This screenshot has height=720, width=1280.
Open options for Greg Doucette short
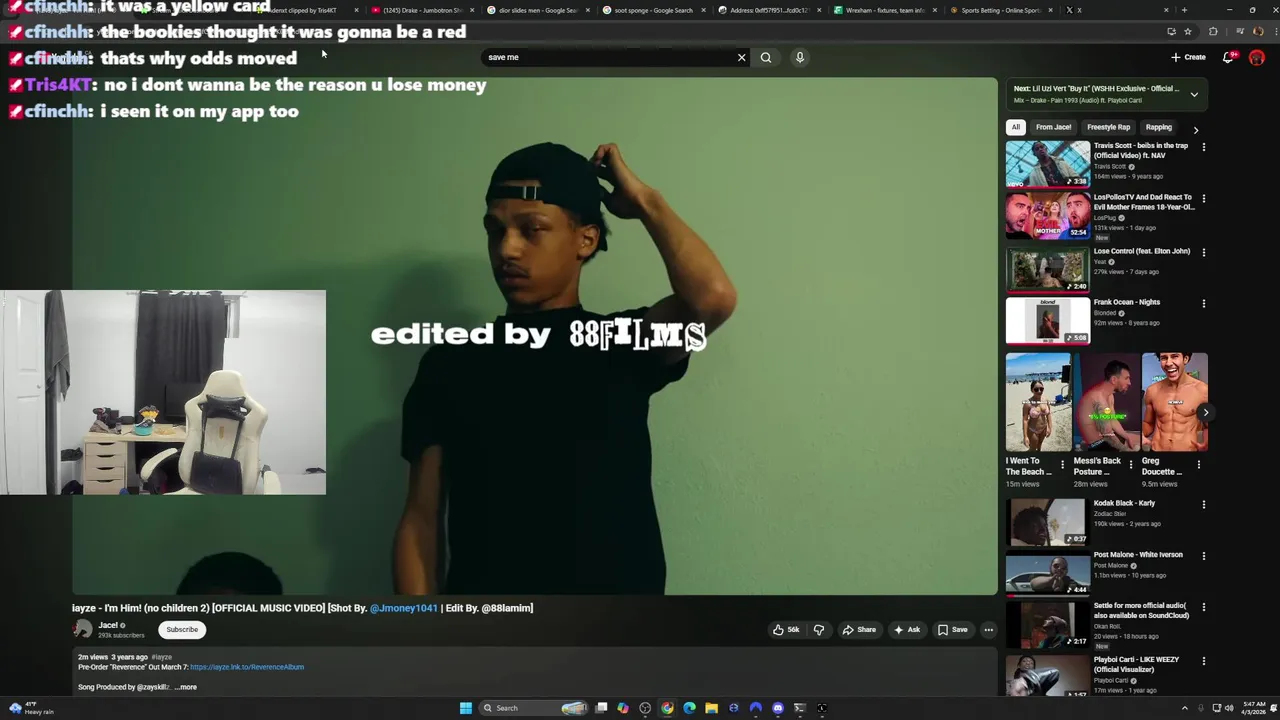click(x=1199, y=465)
